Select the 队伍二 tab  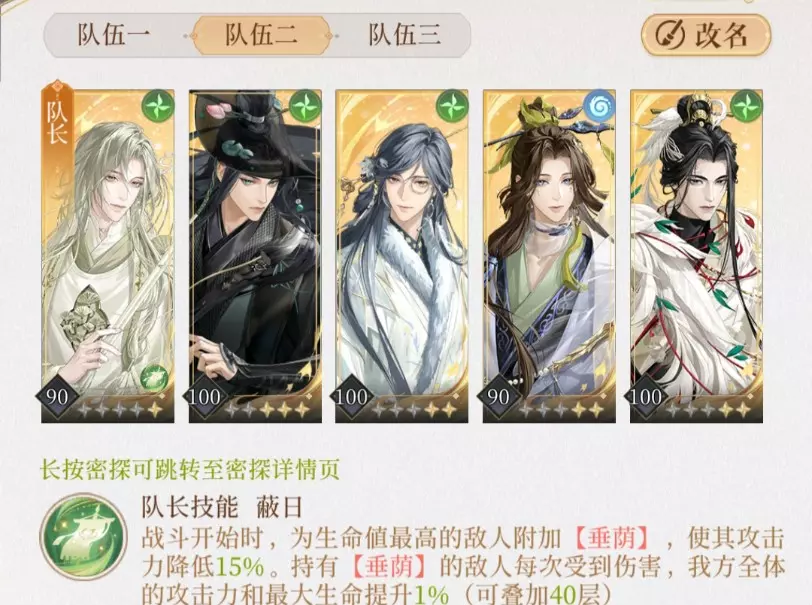[x=262, y=35]
